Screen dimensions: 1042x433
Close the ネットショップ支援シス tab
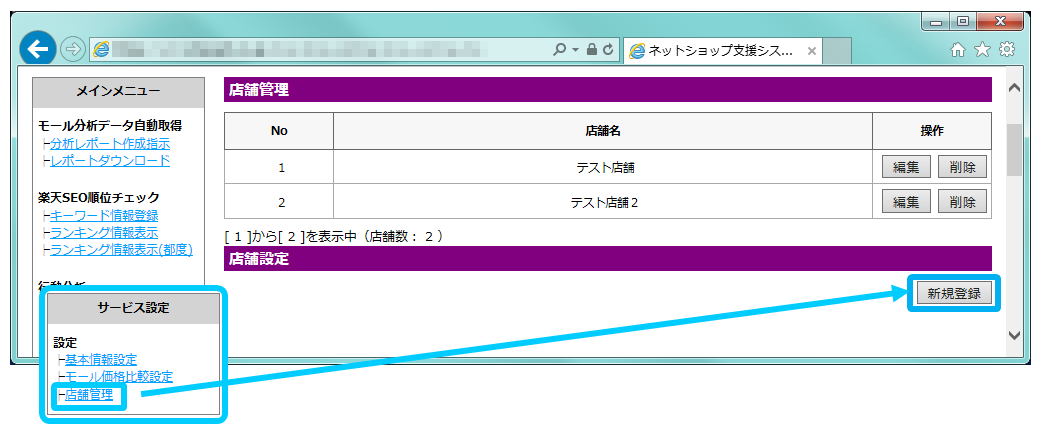click(x=811, y=51)
